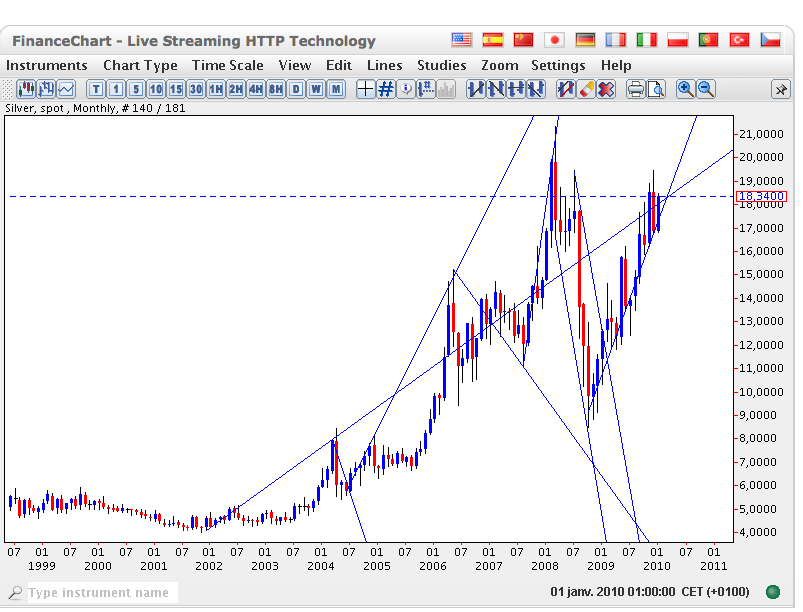The height and width of the screenshot is (612, 803).
Task: Toggle the crosshair cursor tool
Action: coord(365,89)
